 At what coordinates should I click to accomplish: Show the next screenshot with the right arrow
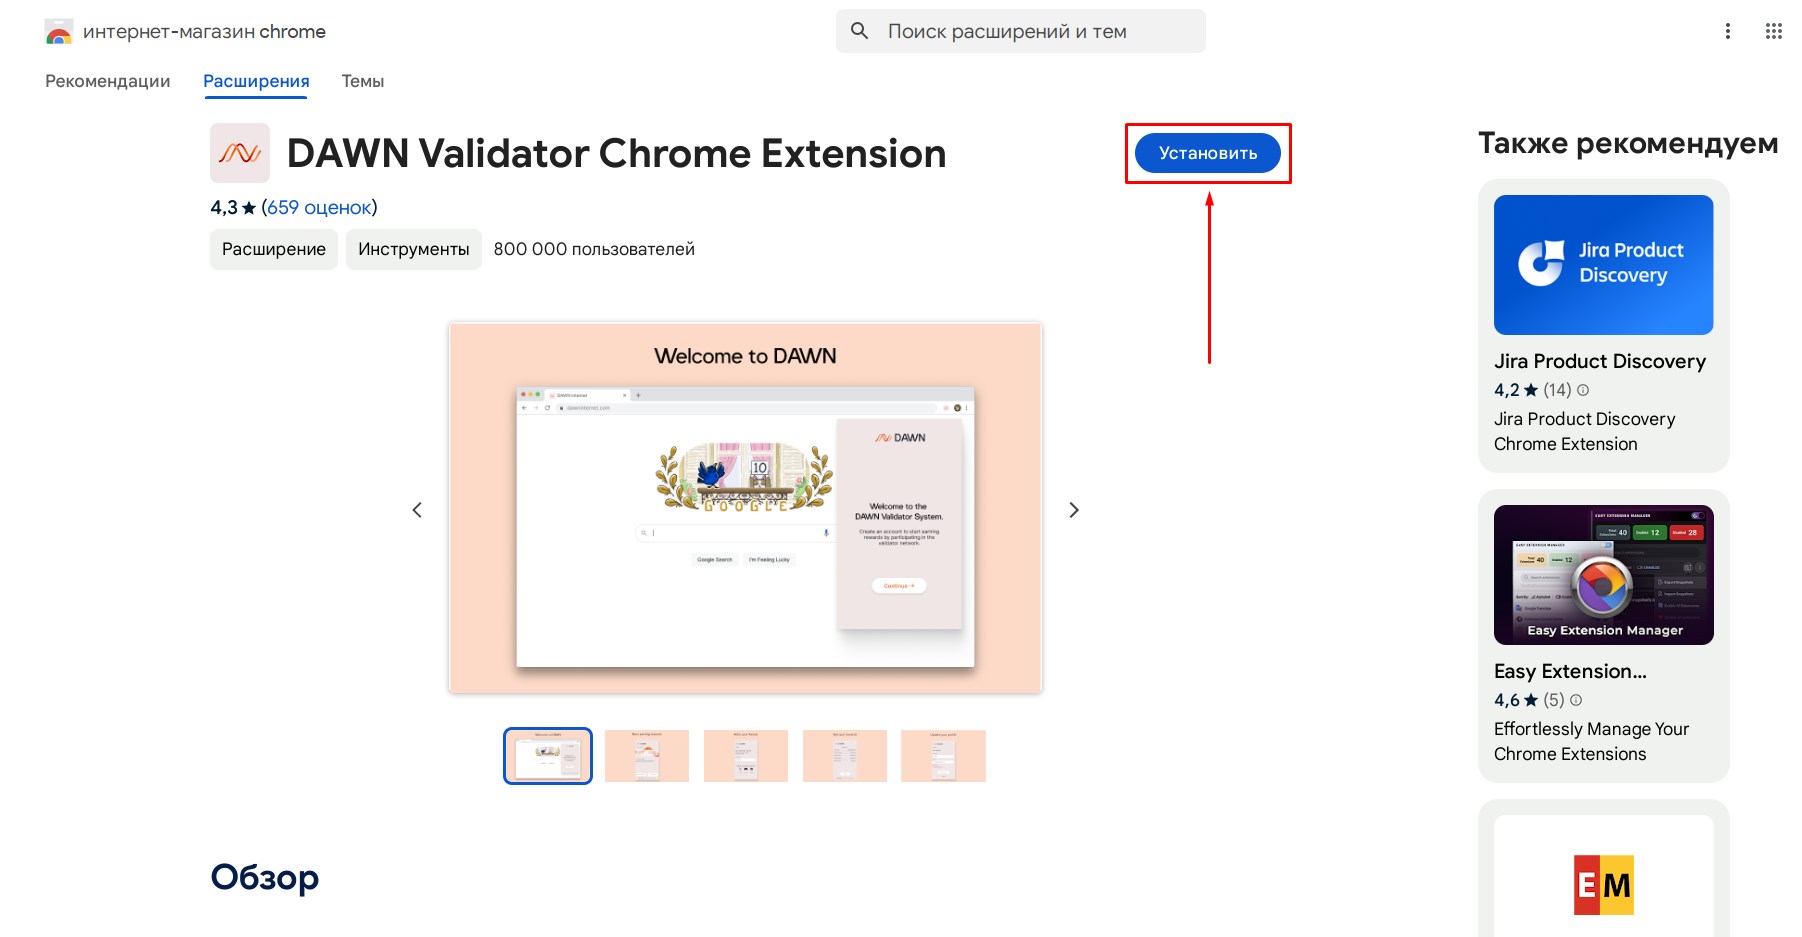1074,510
